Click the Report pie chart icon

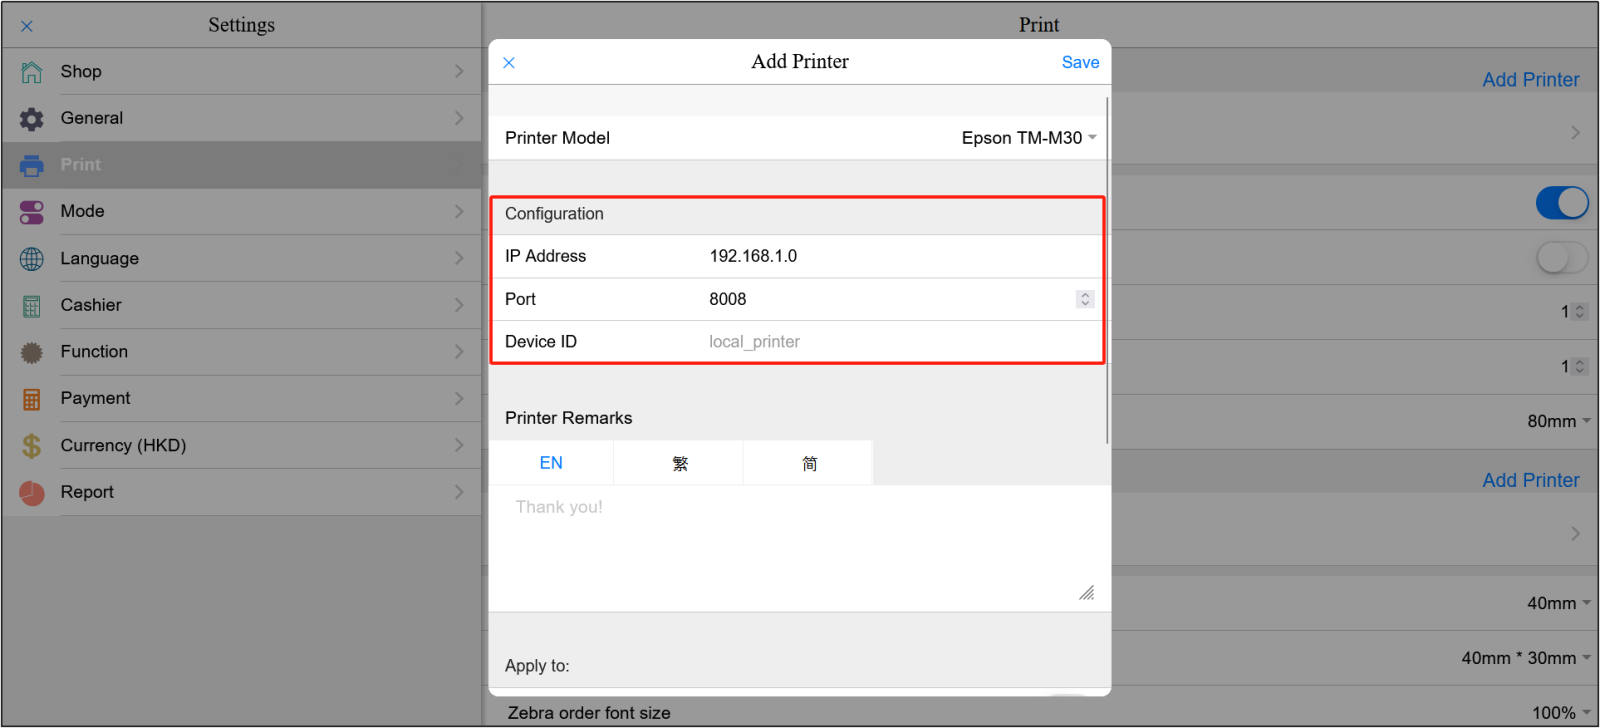point(32,493)
